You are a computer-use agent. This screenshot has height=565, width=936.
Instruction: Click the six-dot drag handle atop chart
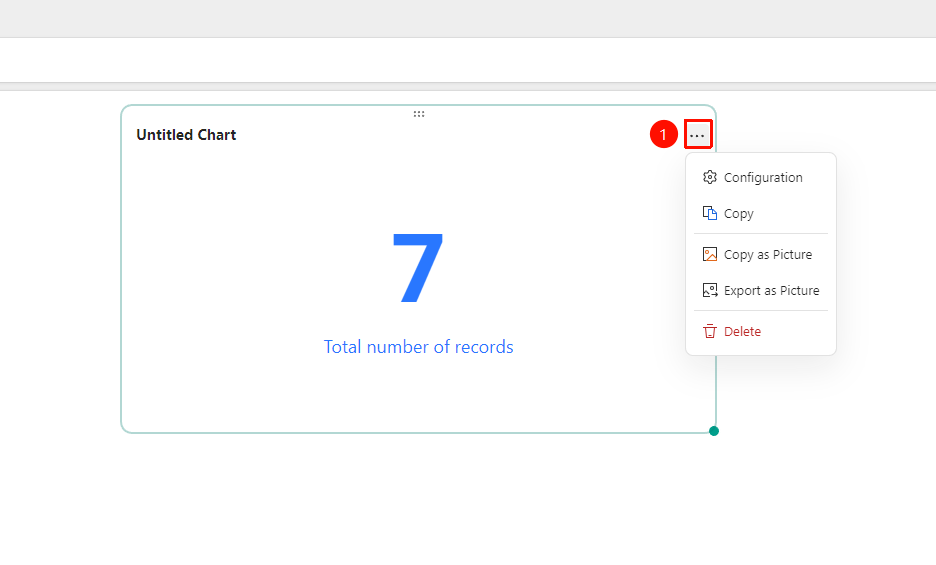click(x=419, y=114)
